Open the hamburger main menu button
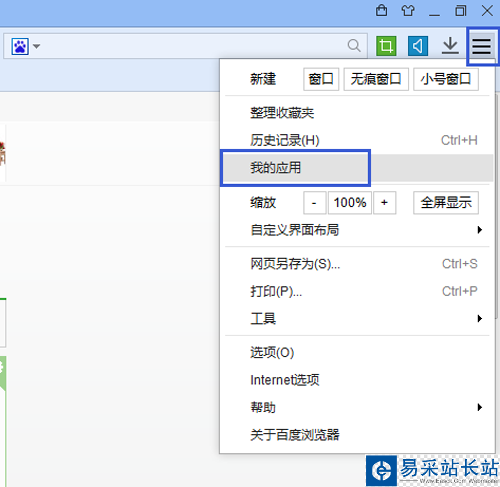The image size is (500, 487). 481,46
